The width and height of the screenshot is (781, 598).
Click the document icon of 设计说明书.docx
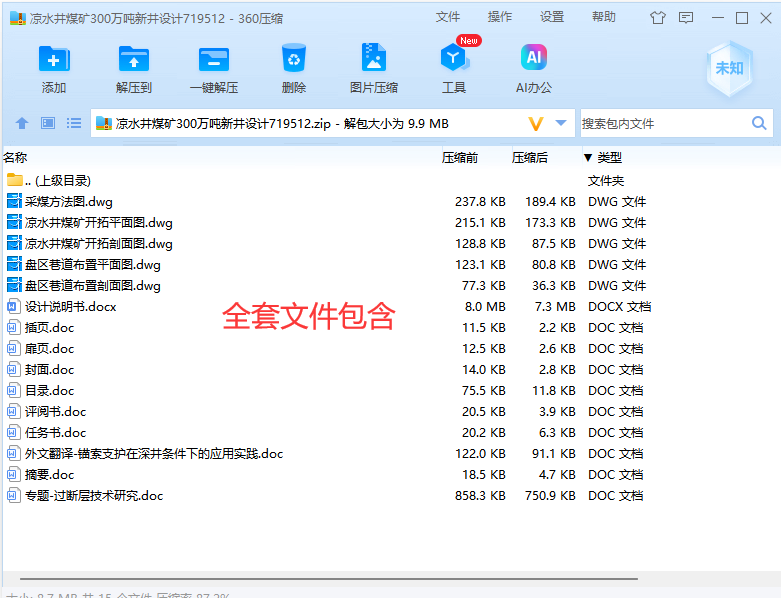[13, 306]
